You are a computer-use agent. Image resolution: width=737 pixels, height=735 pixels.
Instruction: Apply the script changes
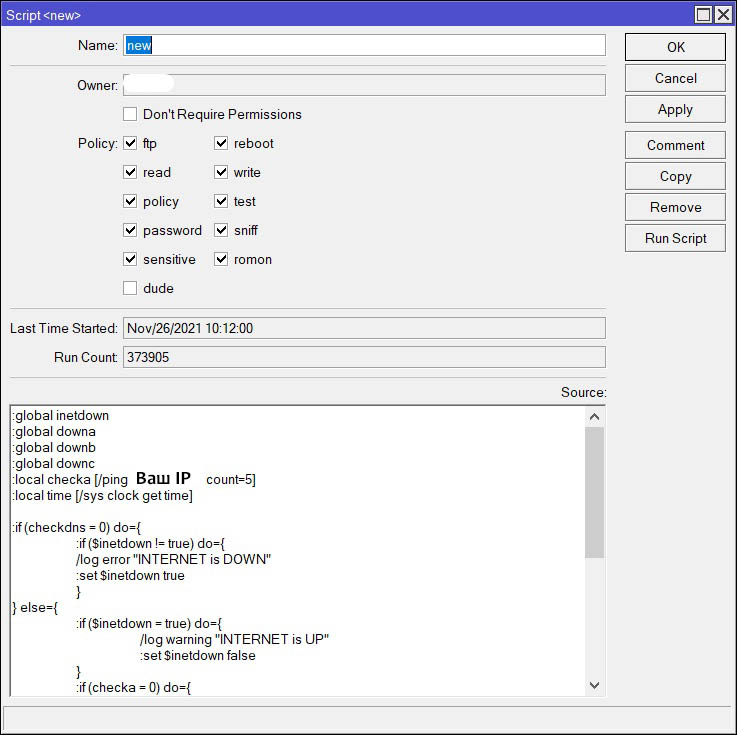click(x=675, y=109)
